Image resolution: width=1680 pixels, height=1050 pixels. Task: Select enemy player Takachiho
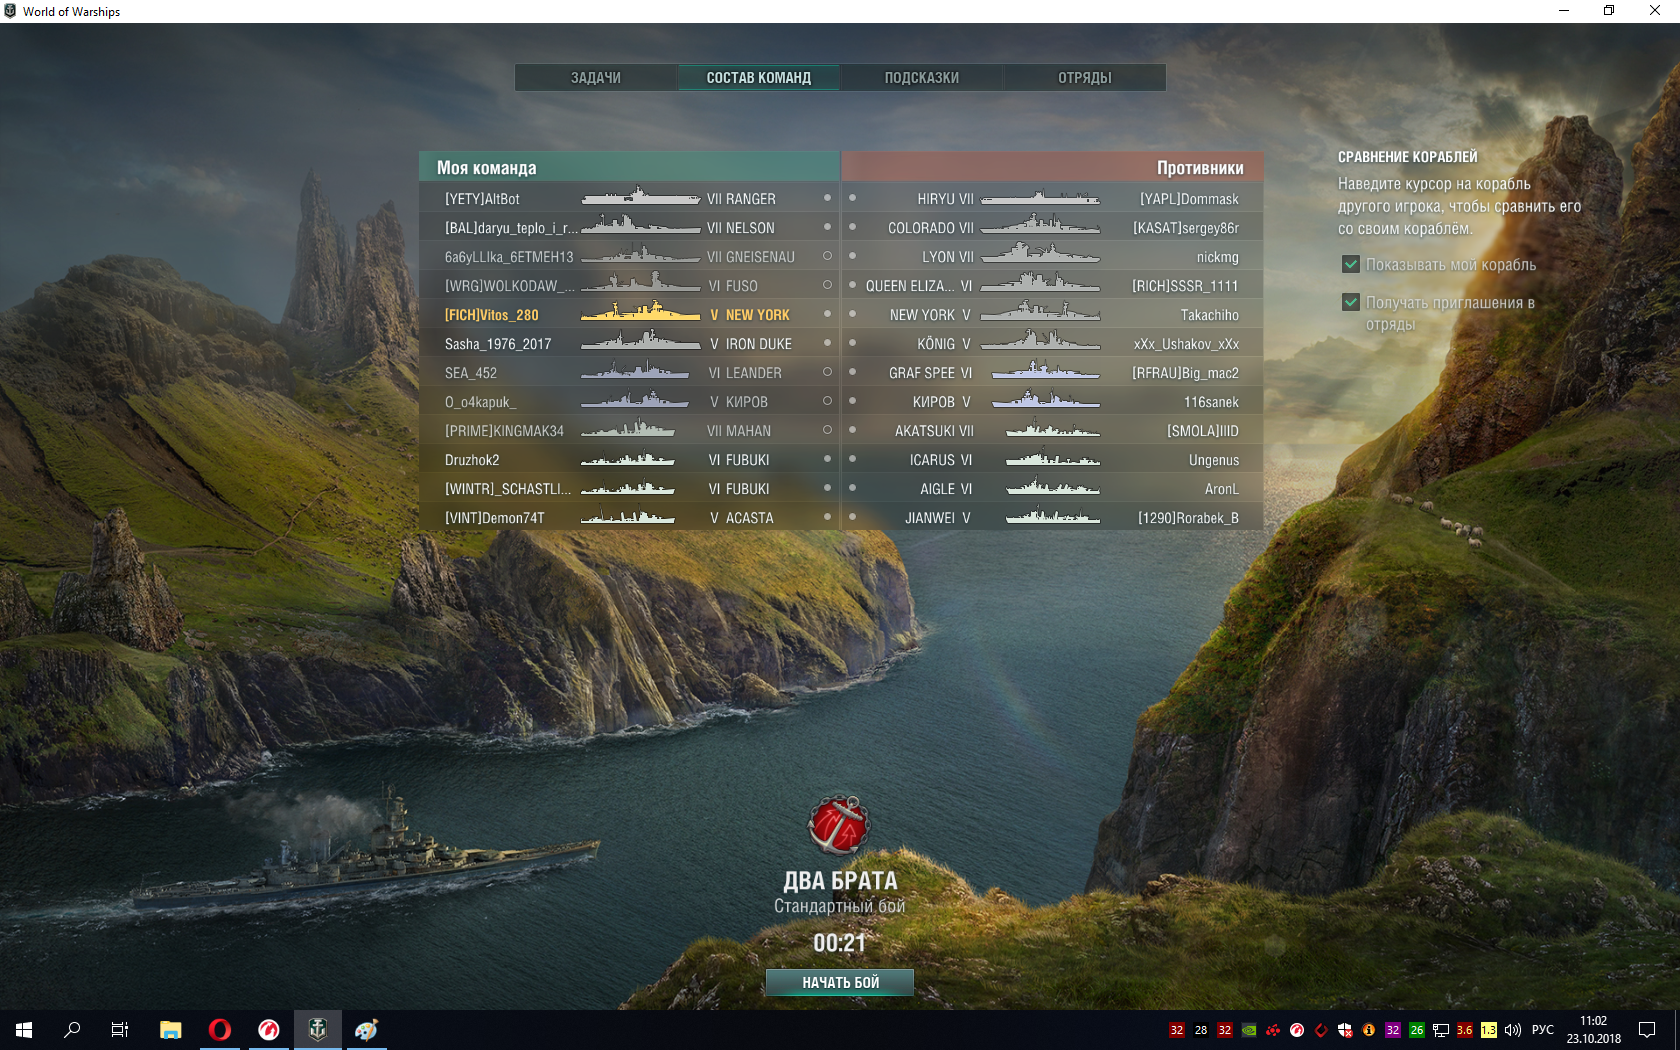point(1210,315)
